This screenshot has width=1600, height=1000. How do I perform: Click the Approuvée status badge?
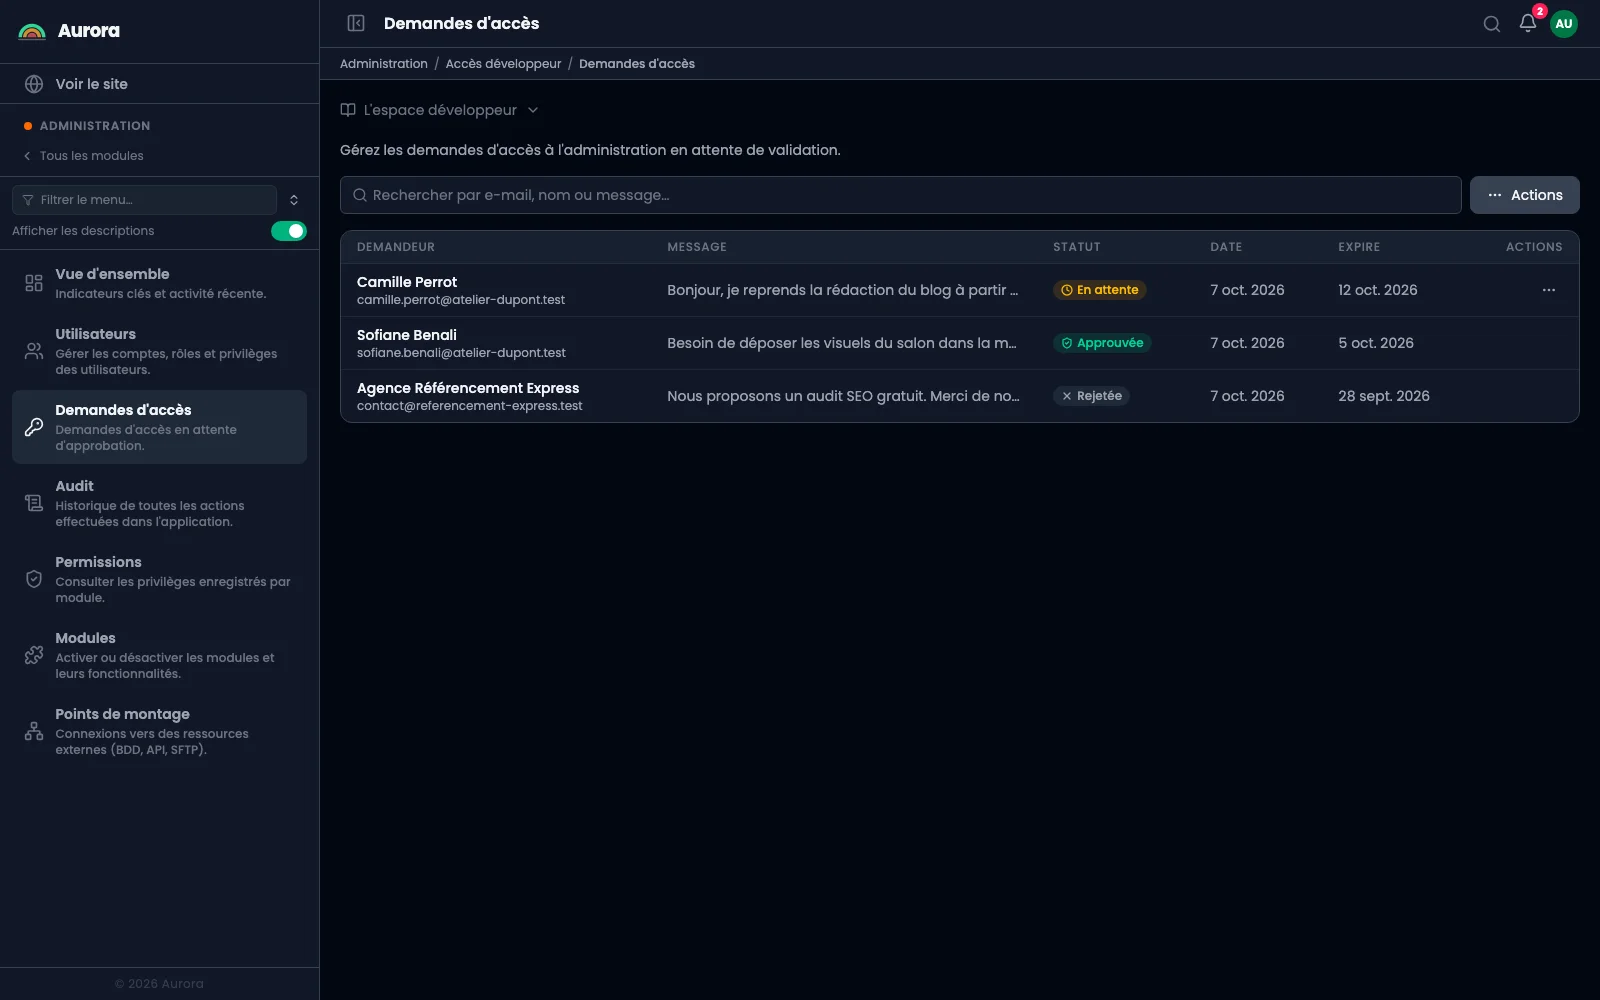1102,343
